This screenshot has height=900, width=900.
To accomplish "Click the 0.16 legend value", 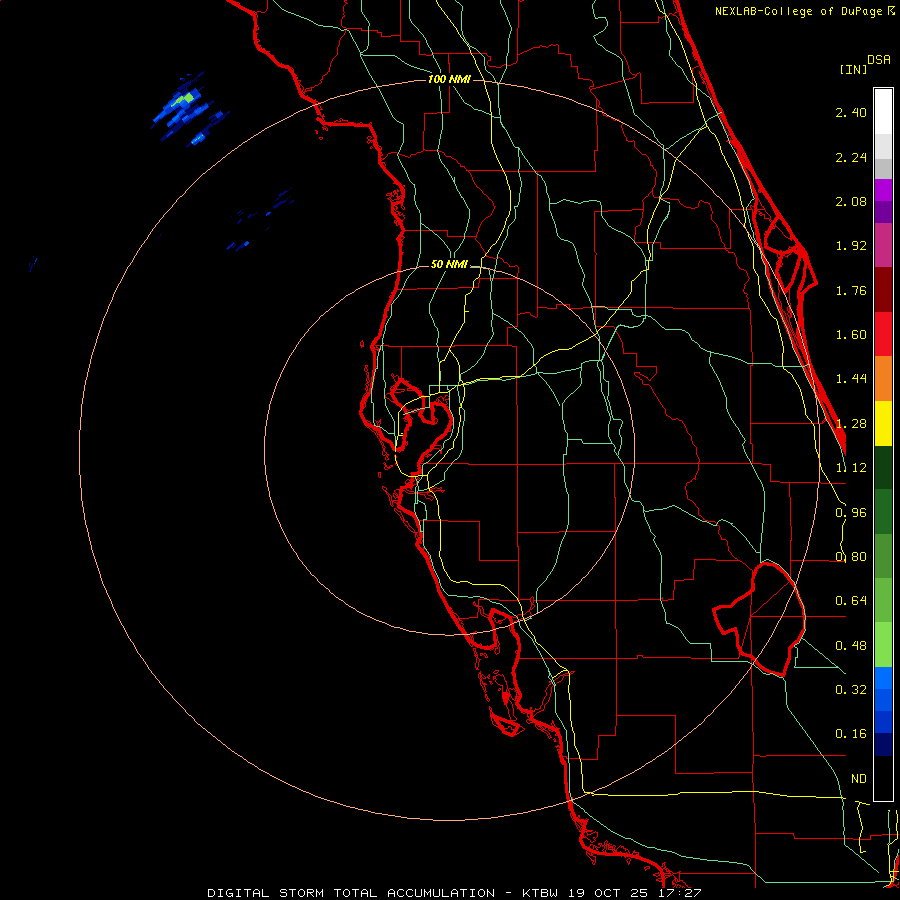I will [x=851, y=734].
